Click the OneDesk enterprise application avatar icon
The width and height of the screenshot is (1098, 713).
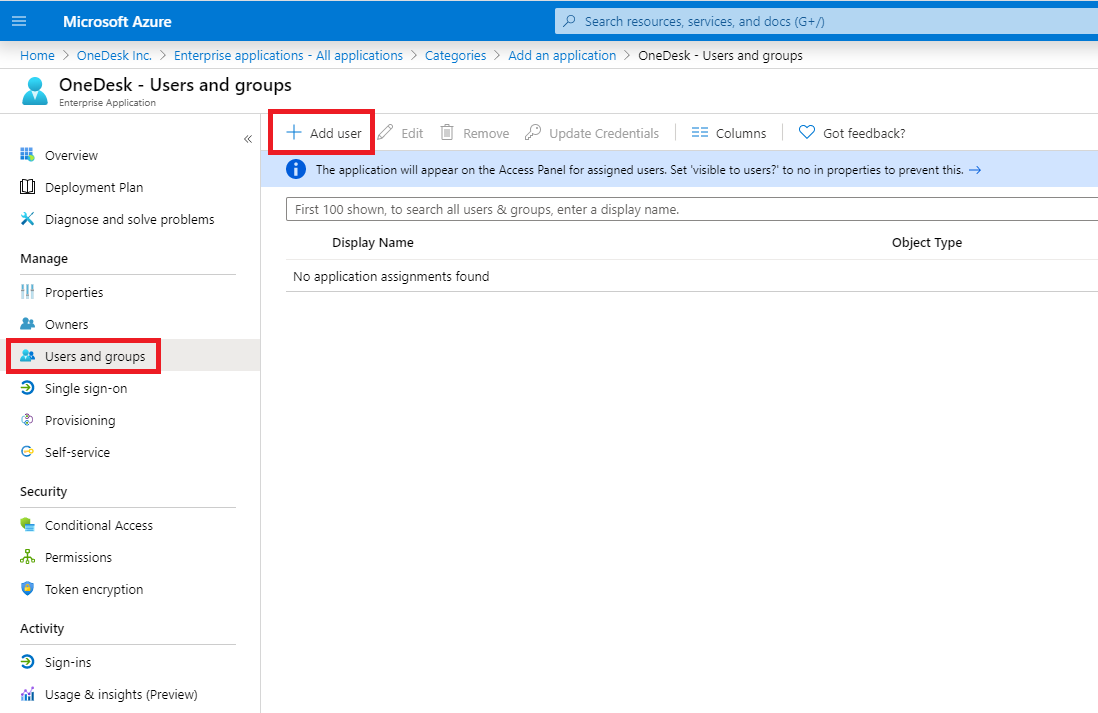[x=34, y=91]
